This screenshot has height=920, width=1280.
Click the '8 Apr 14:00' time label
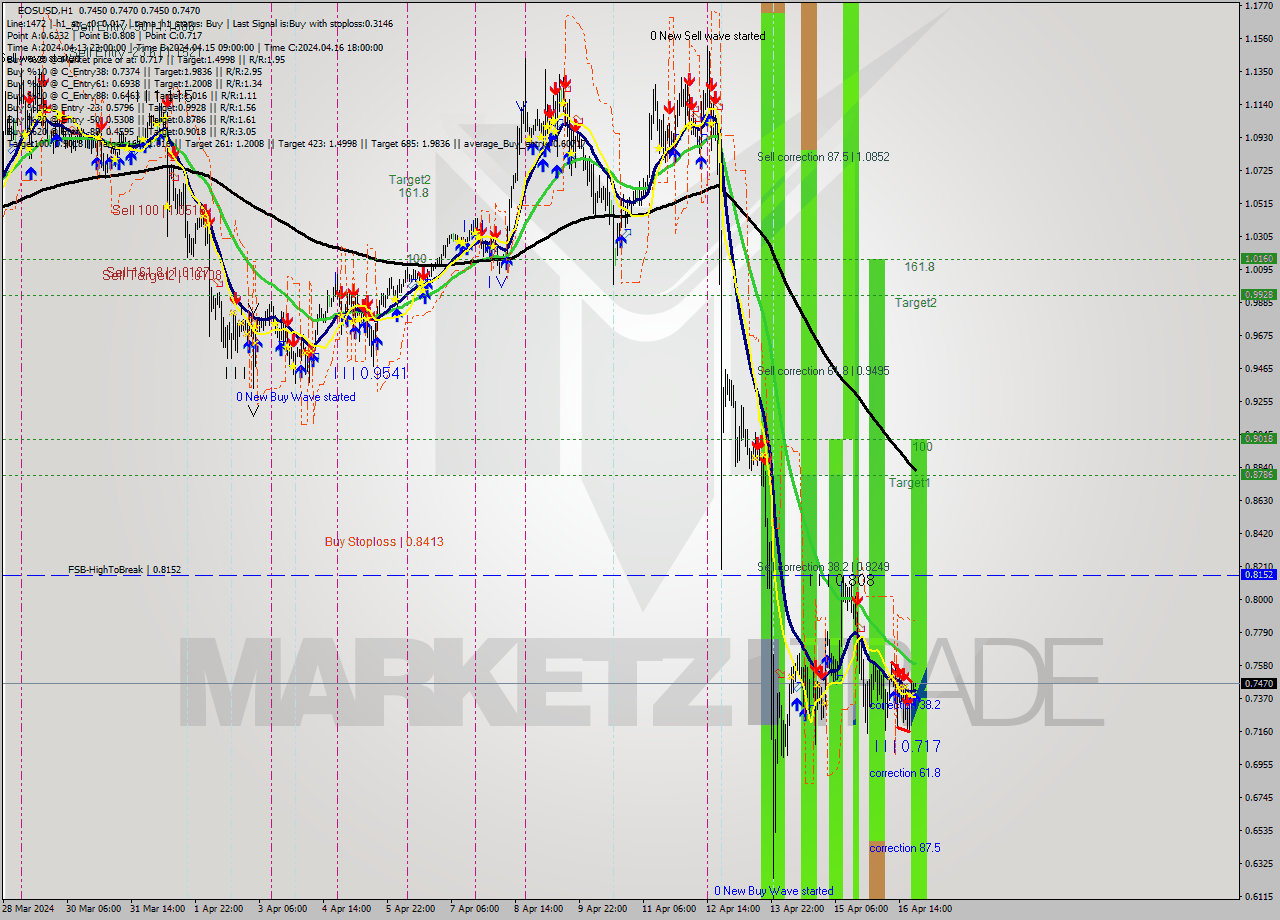click(x=540, y=909)
